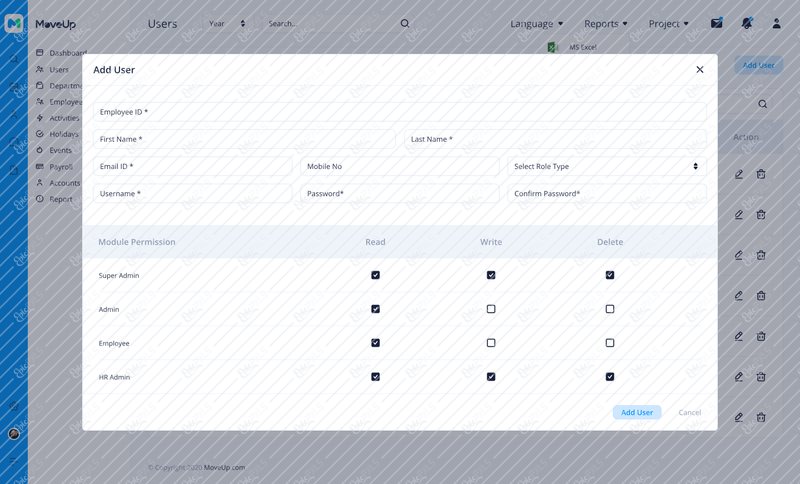Open Payroll in the sidebar menu
Image resolution: width=800 pixels, height=484 pixels.
pyautogui.click(x=55, y=167)
